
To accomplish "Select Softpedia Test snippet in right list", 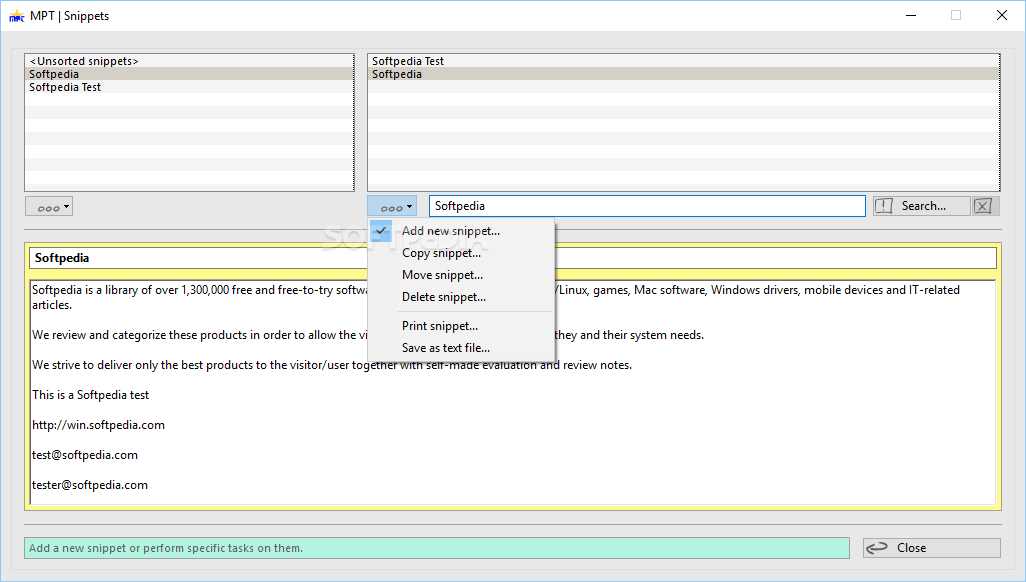I will pyautogui.click(x=684, y=61).
